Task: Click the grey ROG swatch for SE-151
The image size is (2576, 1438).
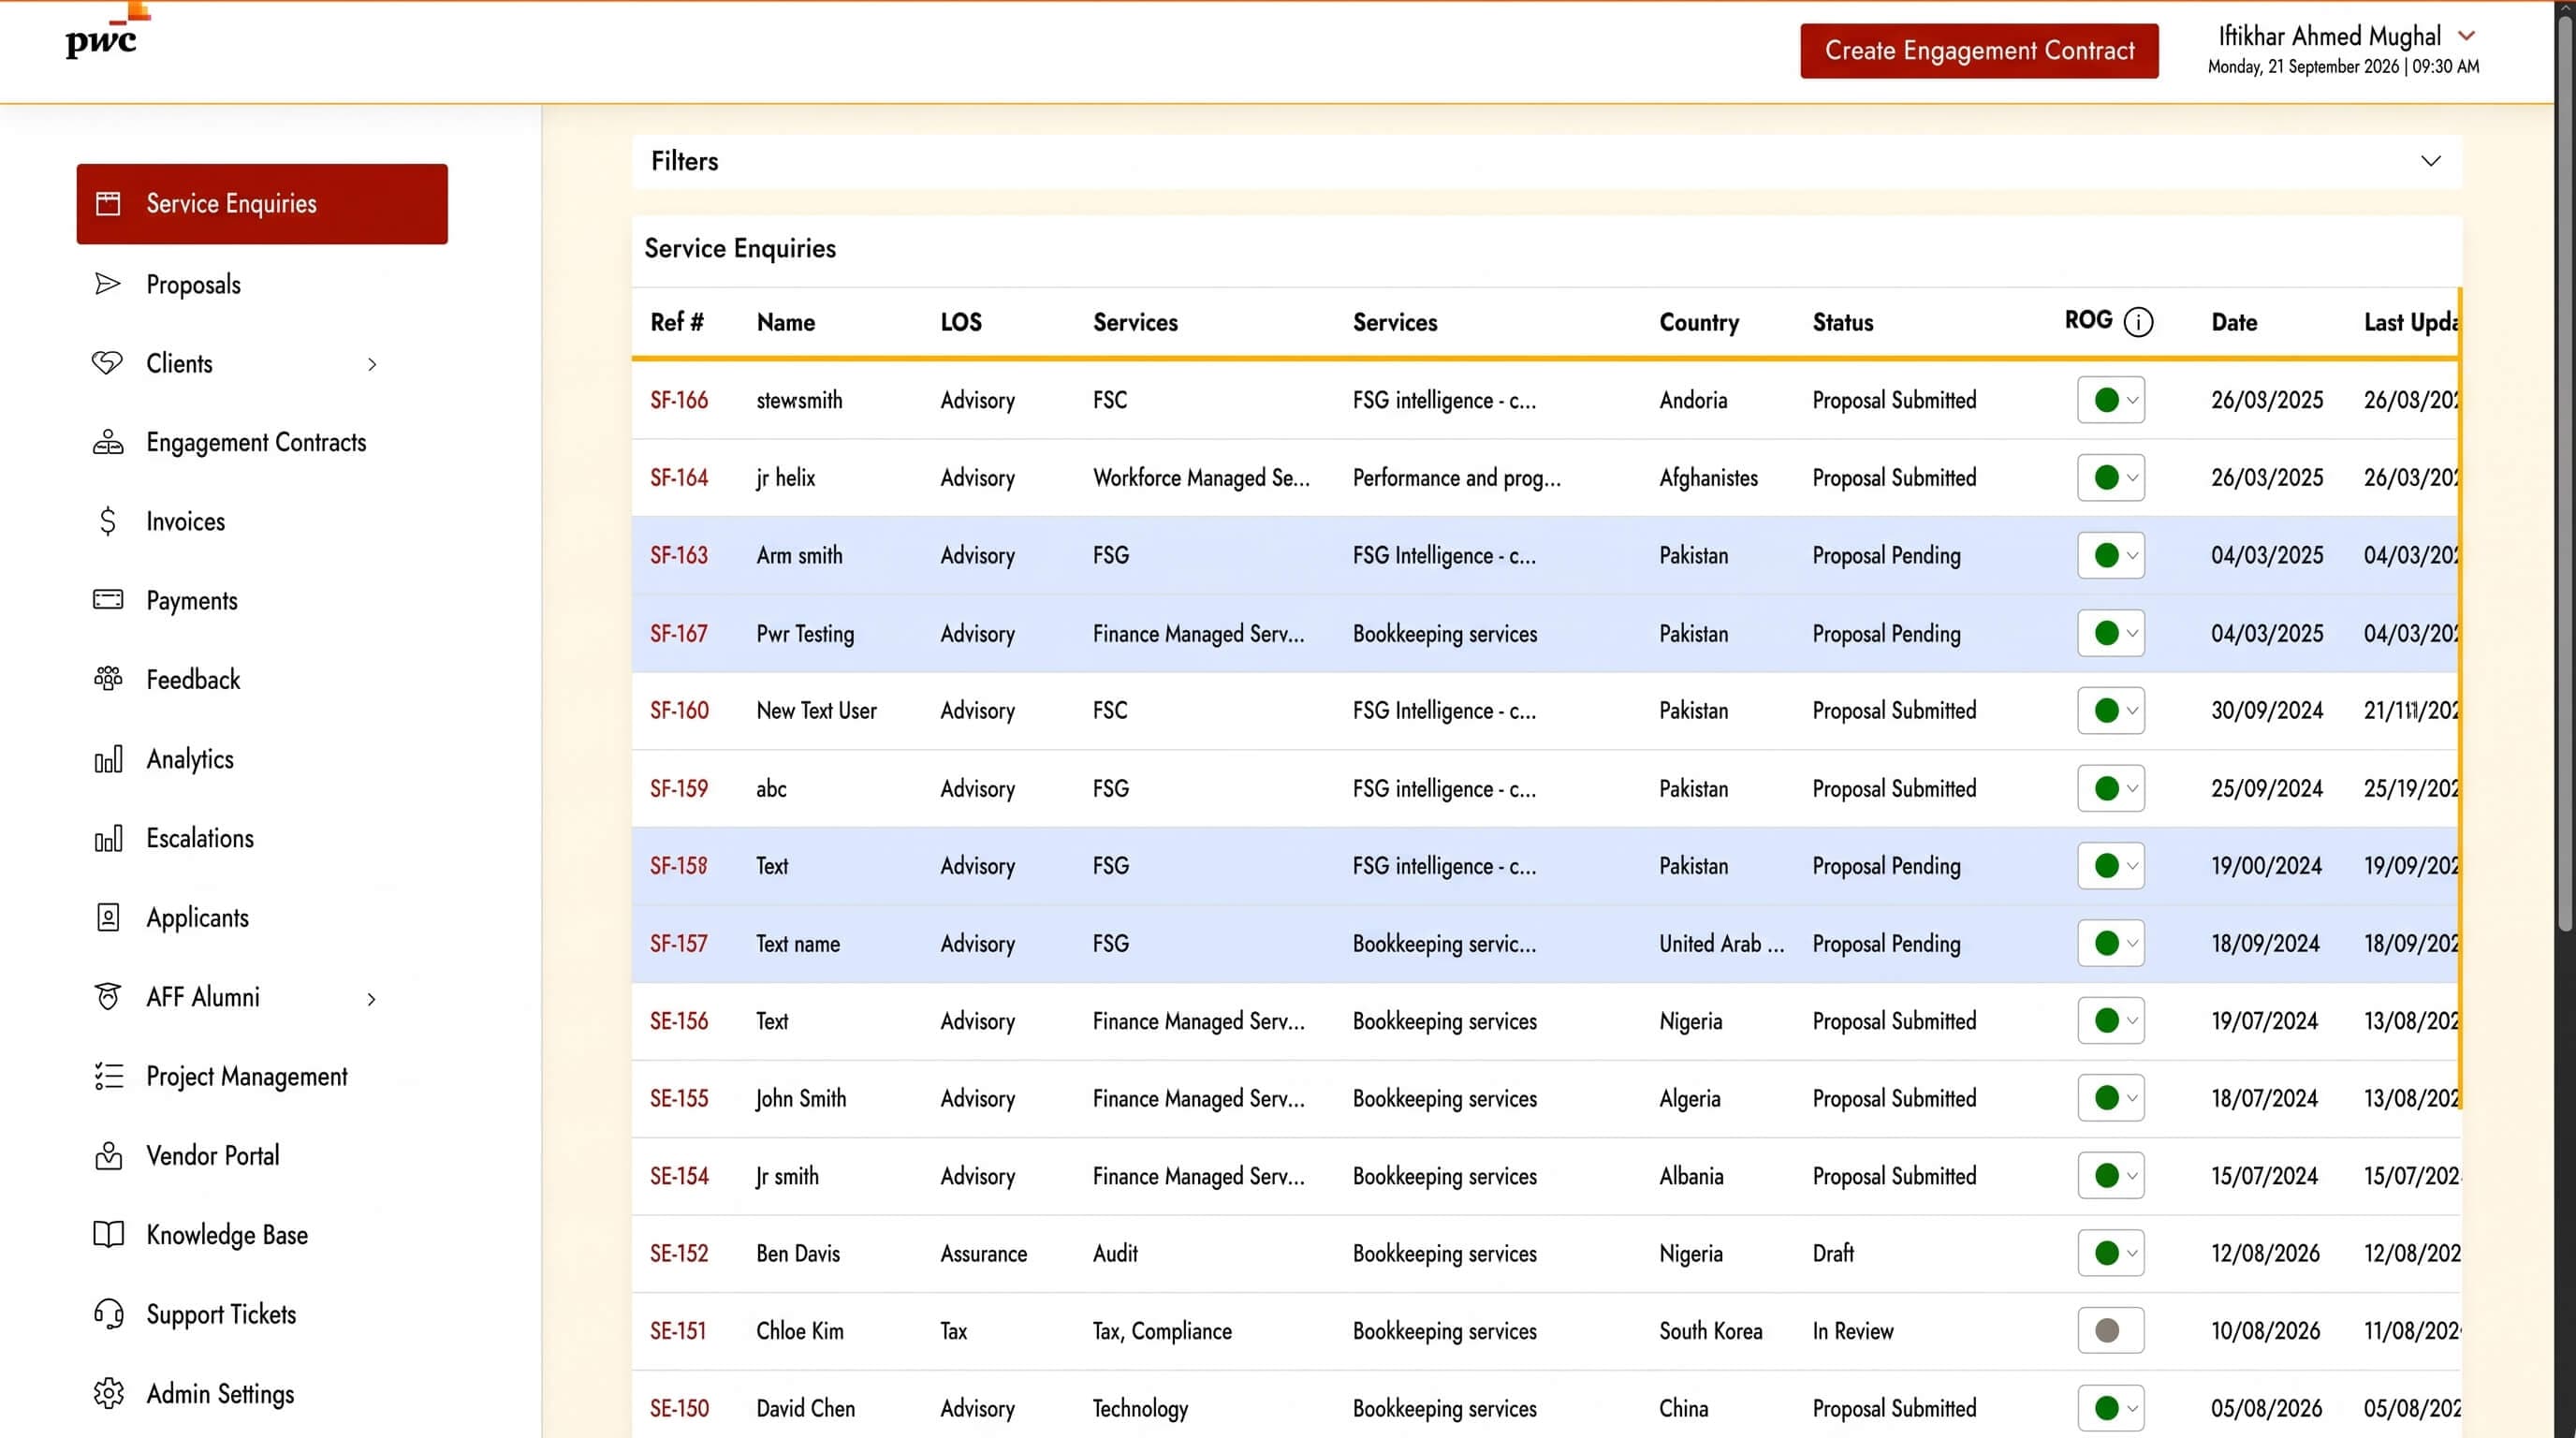Action: tap(2107, 1331)
